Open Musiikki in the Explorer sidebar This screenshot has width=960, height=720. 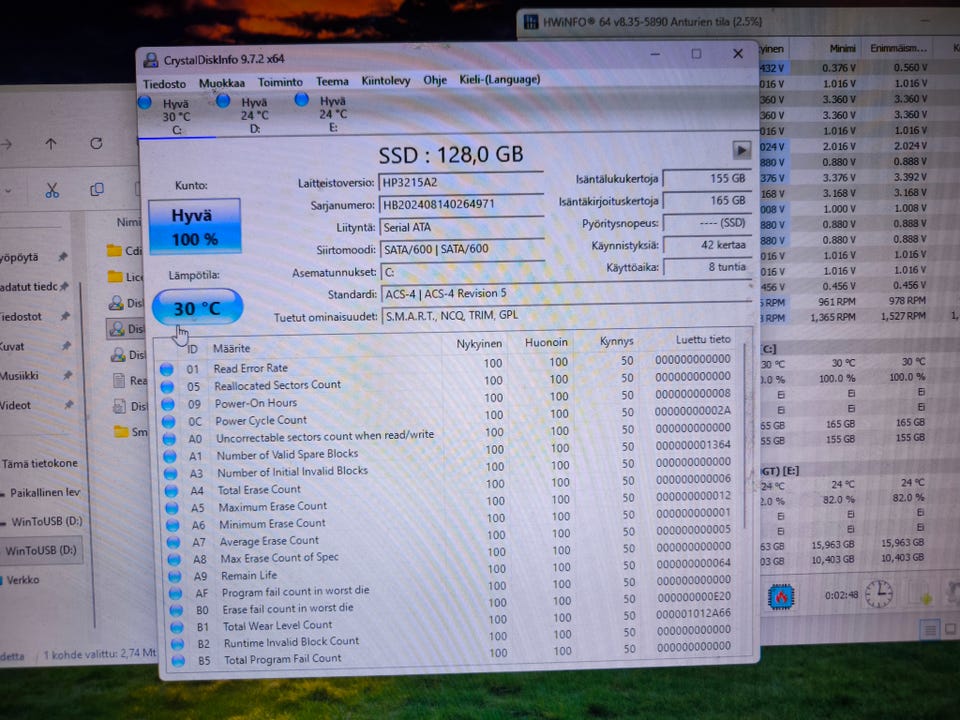click(x=19, y=376)
